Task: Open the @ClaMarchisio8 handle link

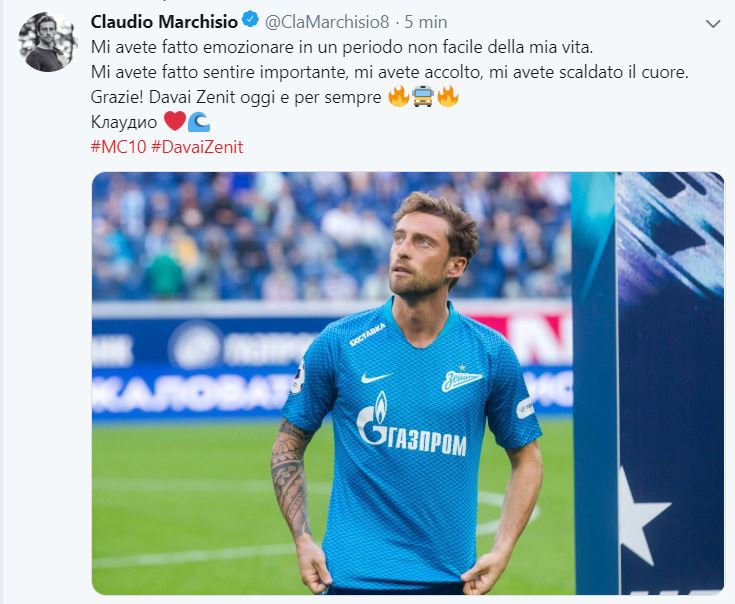Action: [x=327, y=22]
